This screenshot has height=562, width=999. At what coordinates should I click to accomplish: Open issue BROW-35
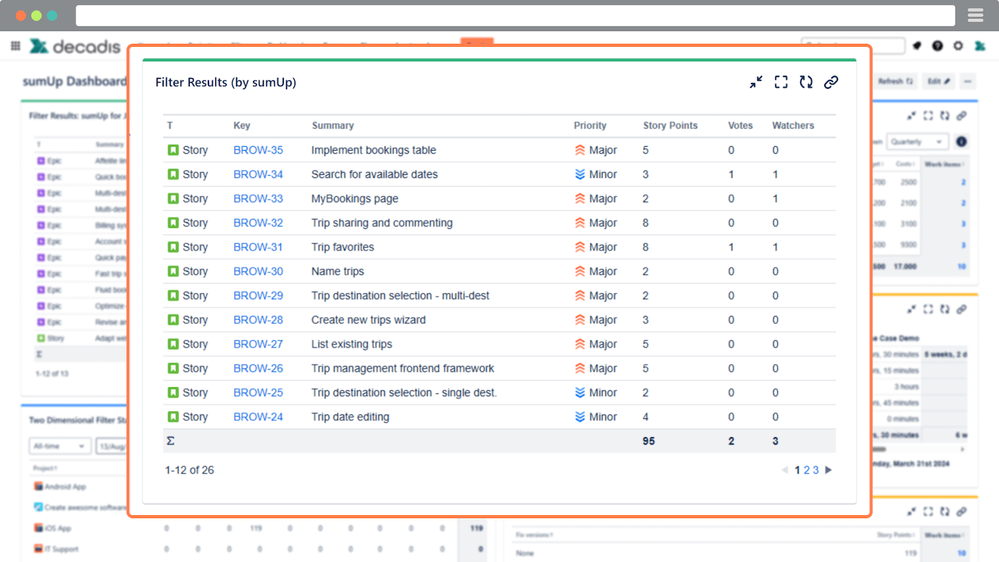258,150
